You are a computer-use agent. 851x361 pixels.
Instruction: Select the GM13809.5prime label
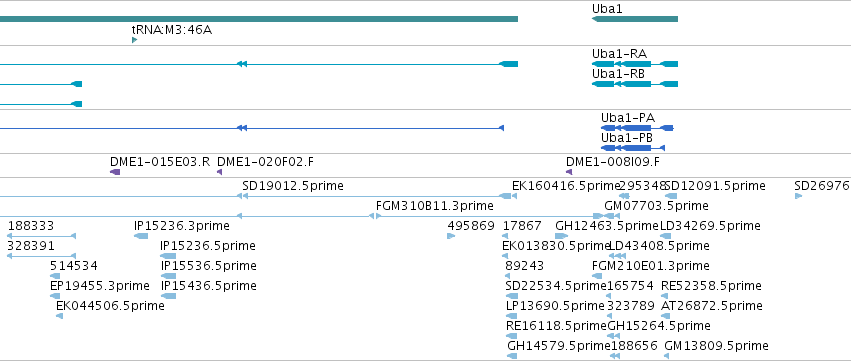pyautogui.click(x=716, y=346)
